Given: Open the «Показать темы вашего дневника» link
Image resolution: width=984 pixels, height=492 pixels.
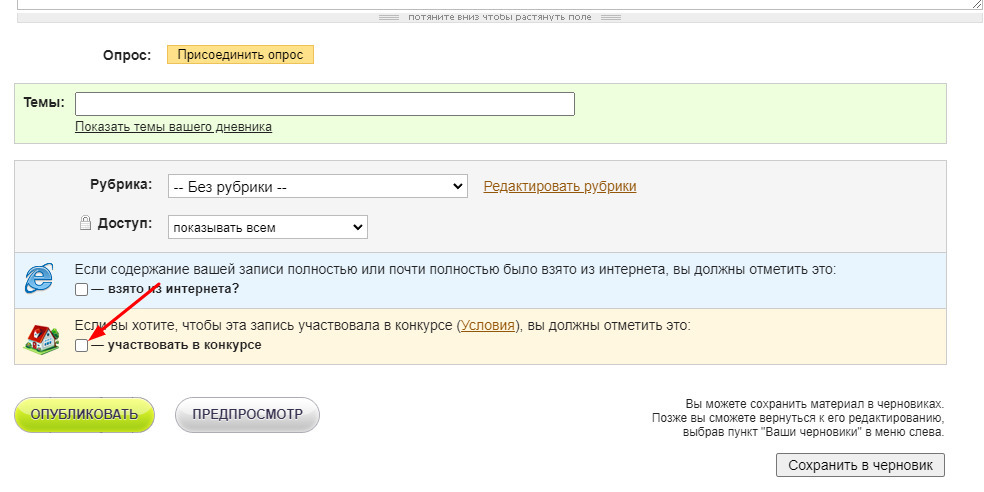Looking at the screenshot, I should [x=173, y=127].
